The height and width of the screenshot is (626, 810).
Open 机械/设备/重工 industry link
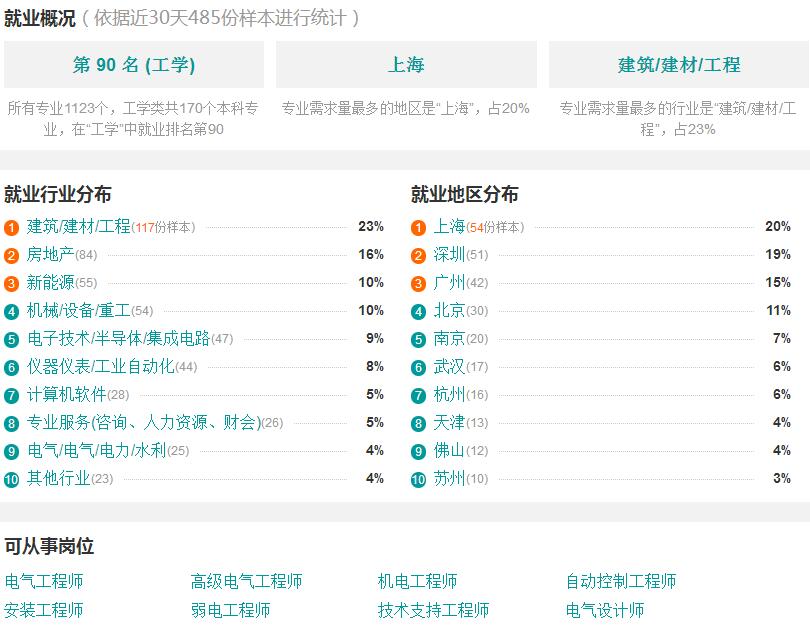(x=79, y=310)
